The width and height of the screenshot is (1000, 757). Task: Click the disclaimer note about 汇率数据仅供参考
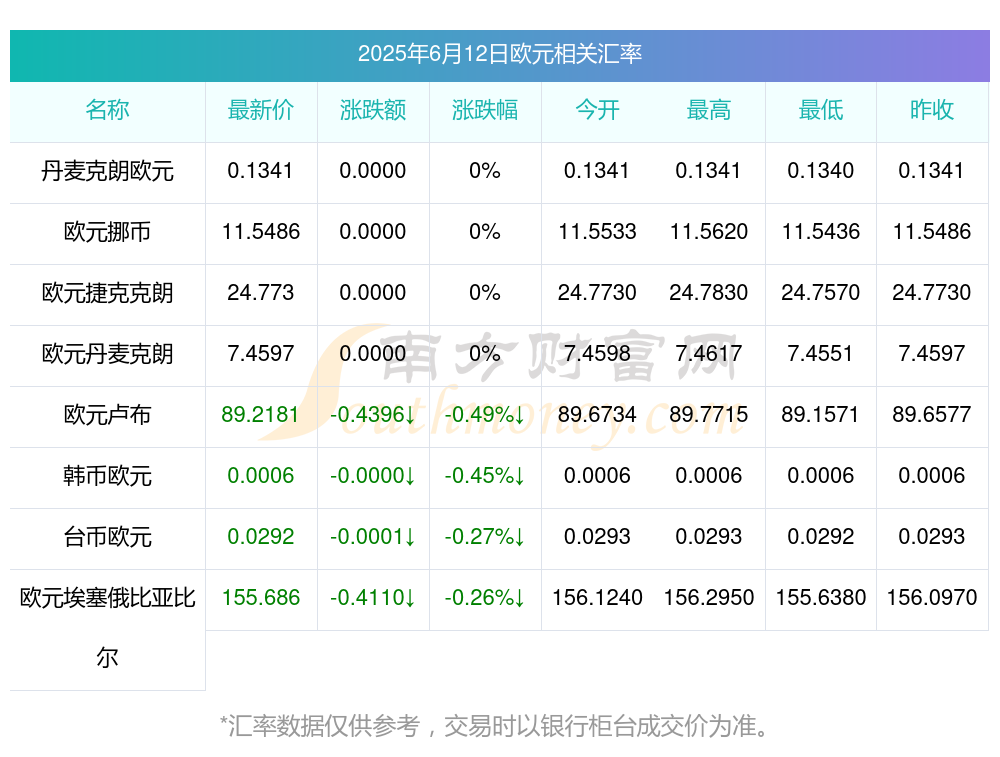495,726
